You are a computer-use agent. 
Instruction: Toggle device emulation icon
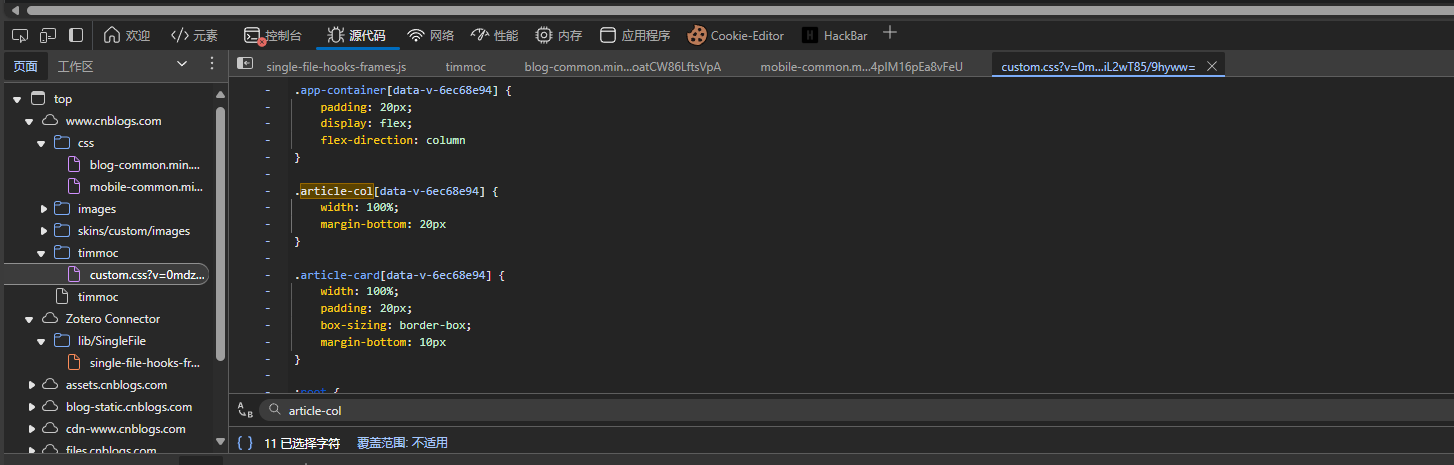[48, 35]
